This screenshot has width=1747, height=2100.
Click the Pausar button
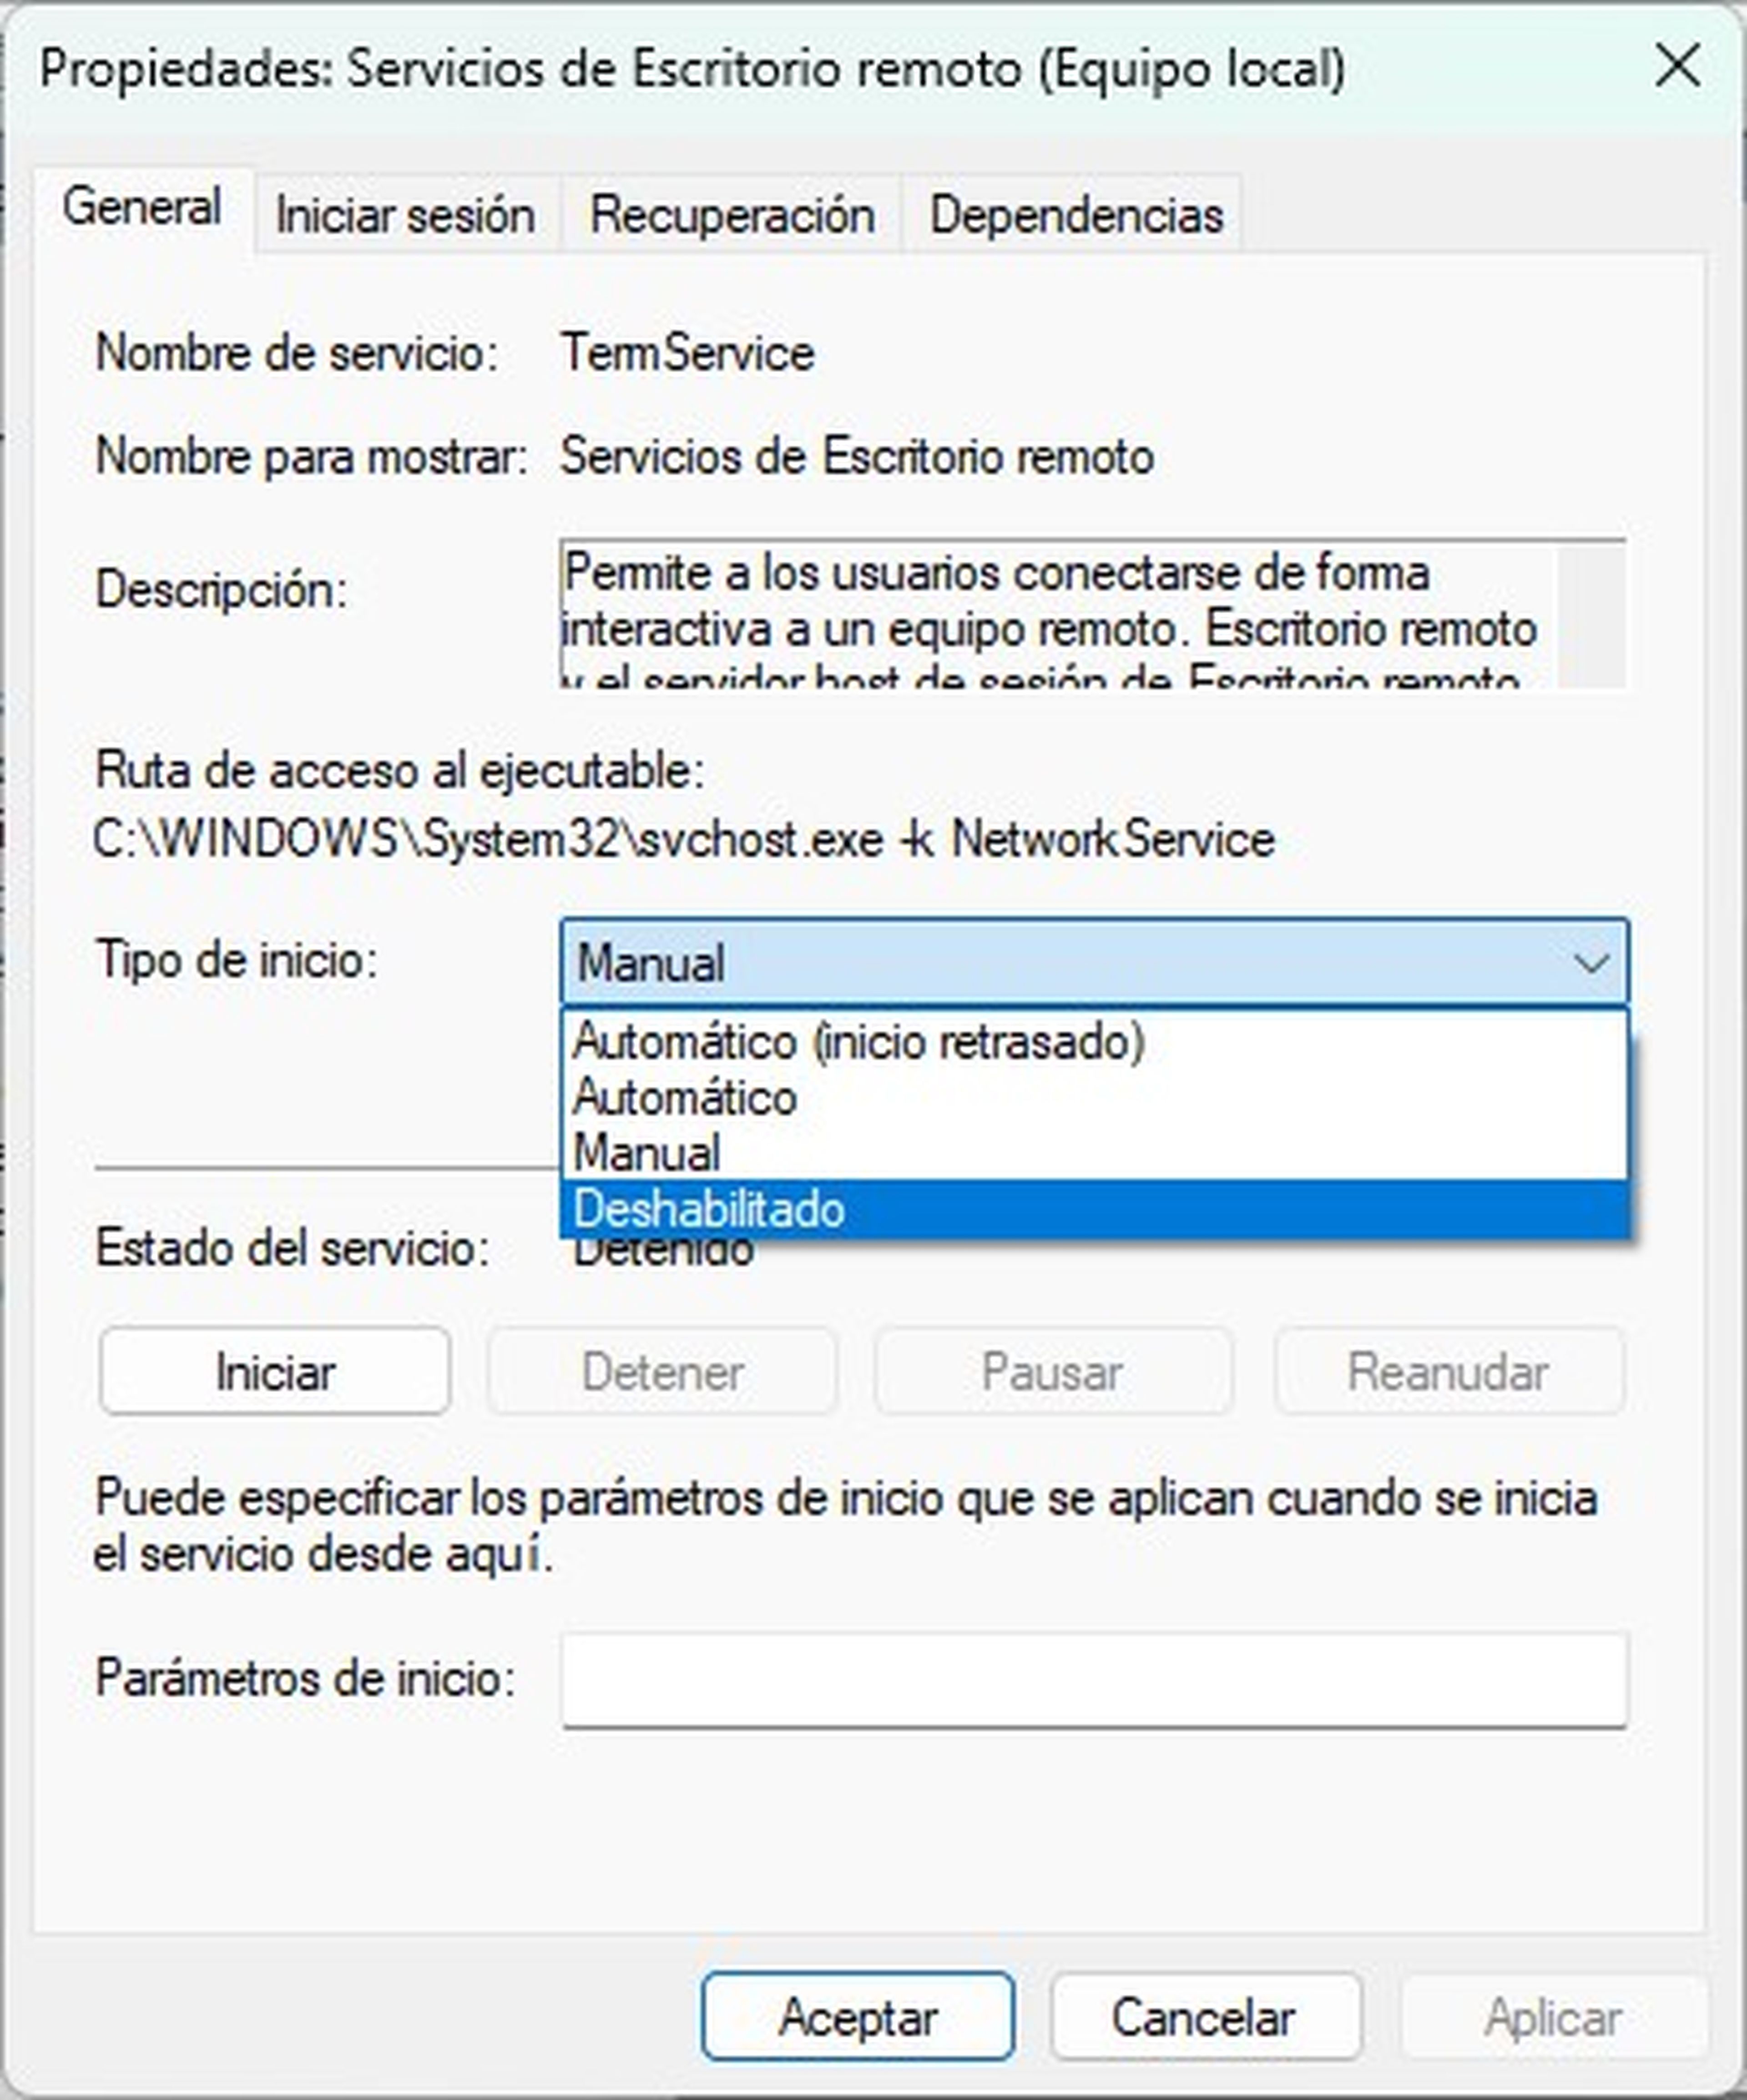click(x=1052, y=1372)
